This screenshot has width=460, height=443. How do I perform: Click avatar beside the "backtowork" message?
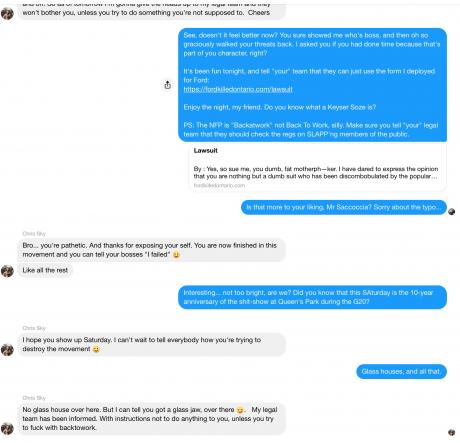tap(7, 428)
